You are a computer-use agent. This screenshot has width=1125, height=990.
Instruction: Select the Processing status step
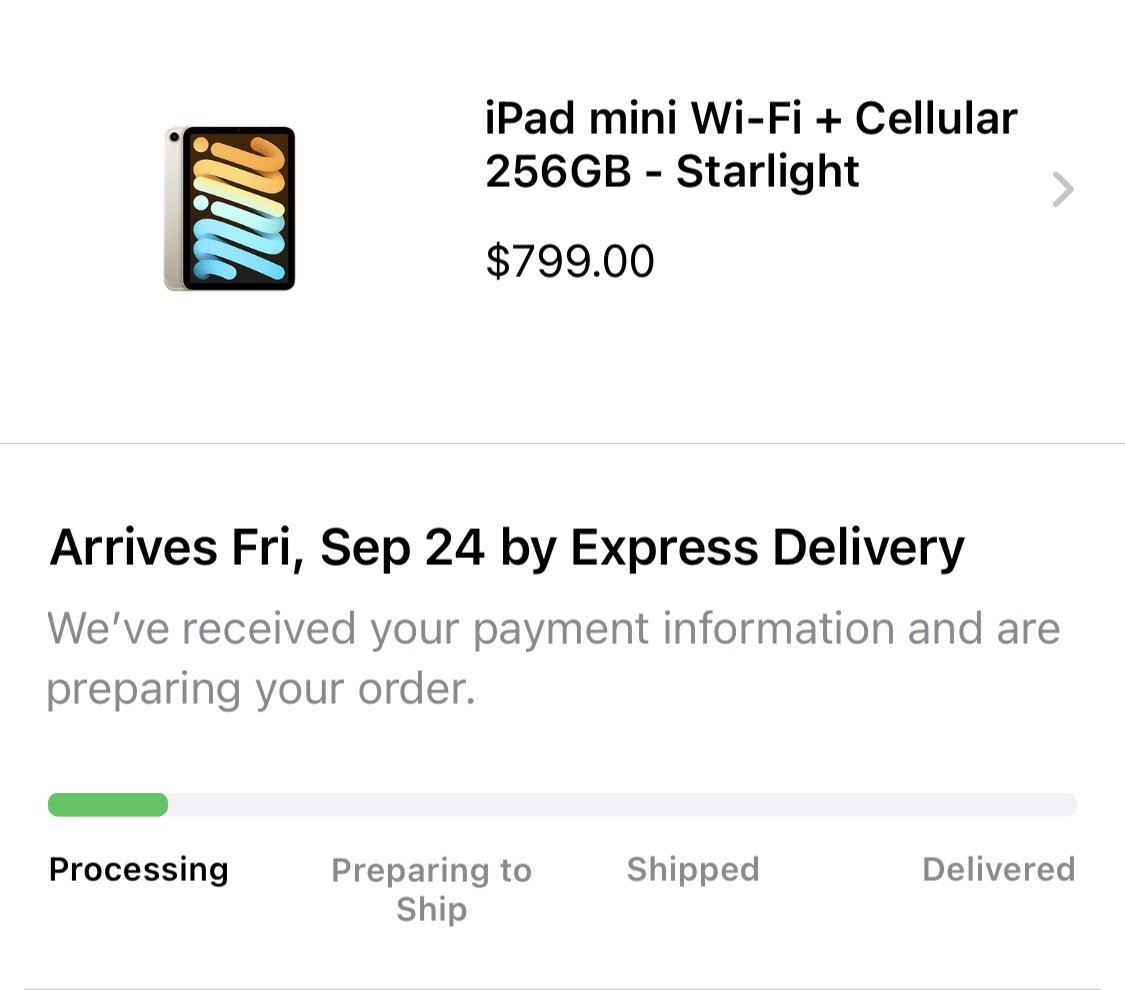138,869
